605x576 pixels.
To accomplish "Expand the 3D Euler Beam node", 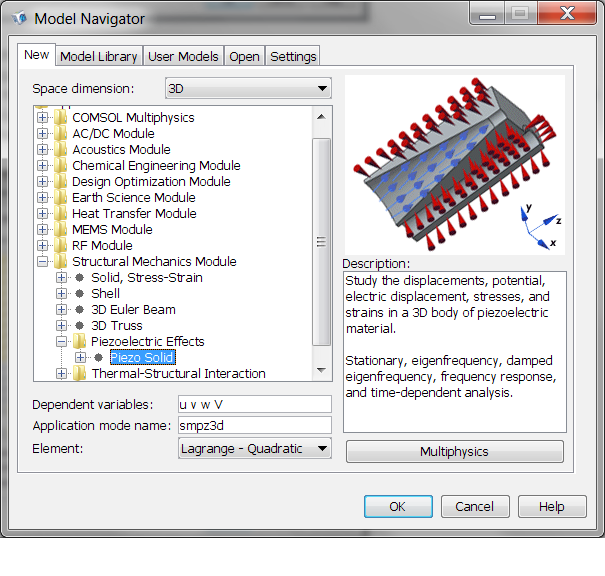I will tap(61, 309).
